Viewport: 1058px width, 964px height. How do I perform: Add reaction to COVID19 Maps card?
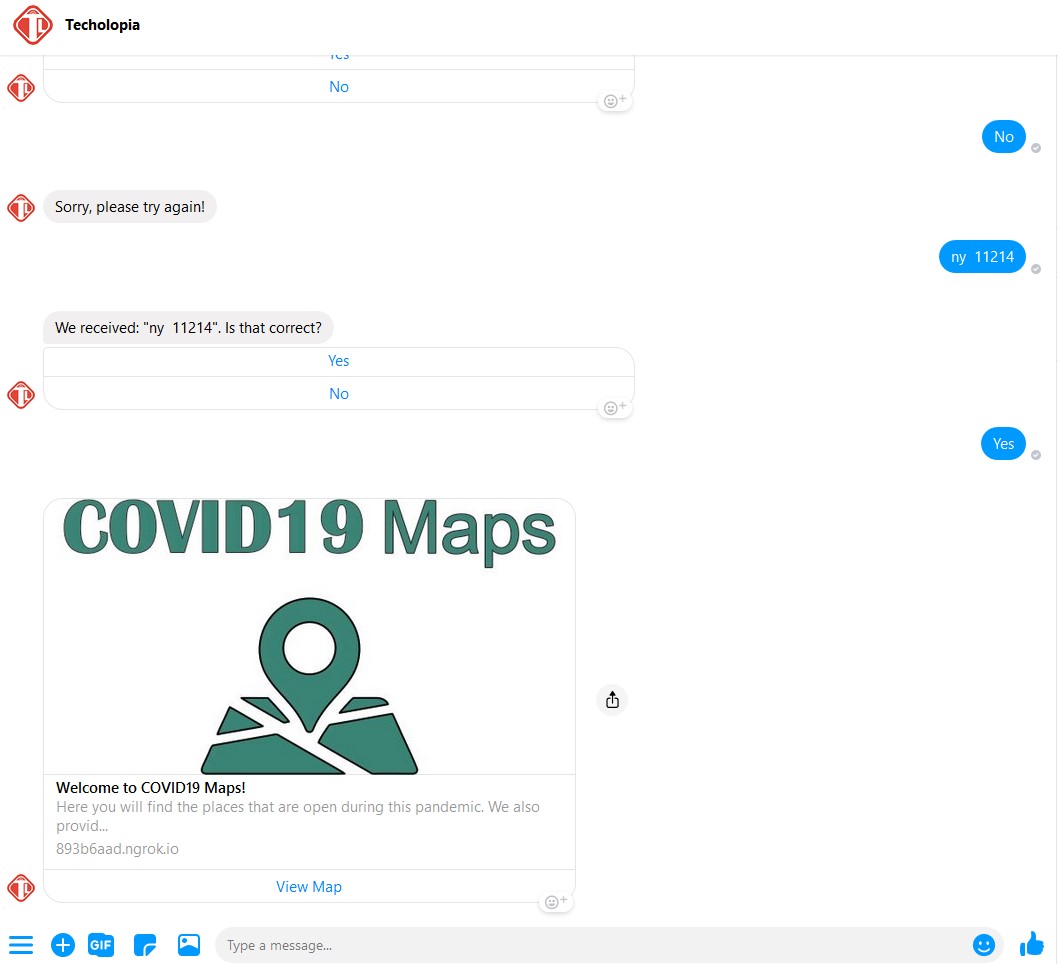[x=556, y=902]
